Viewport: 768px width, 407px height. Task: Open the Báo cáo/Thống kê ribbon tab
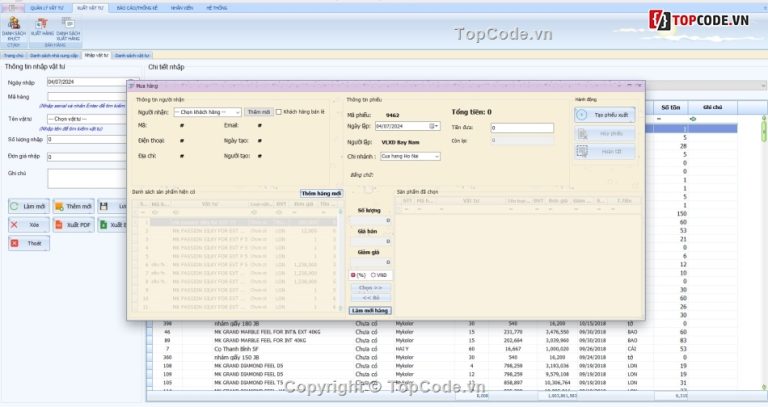pyautogui.click(x=137, y=8)
